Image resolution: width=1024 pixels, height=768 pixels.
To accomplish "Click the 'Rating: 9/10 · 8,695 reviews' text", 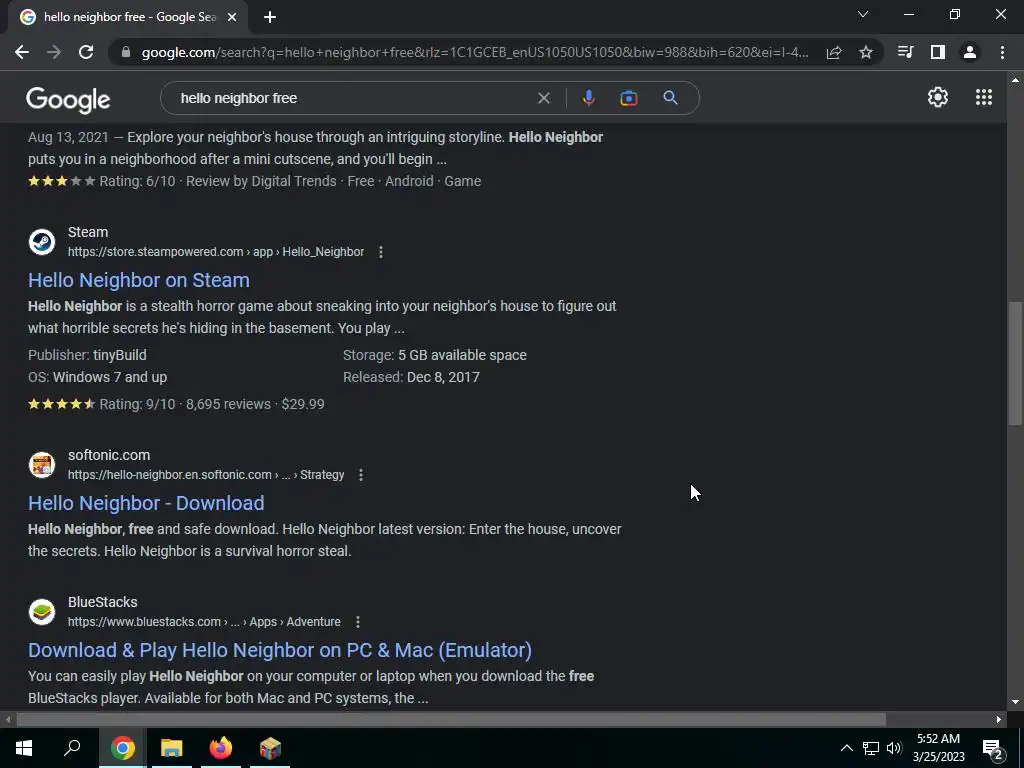I will coord(185,404).
